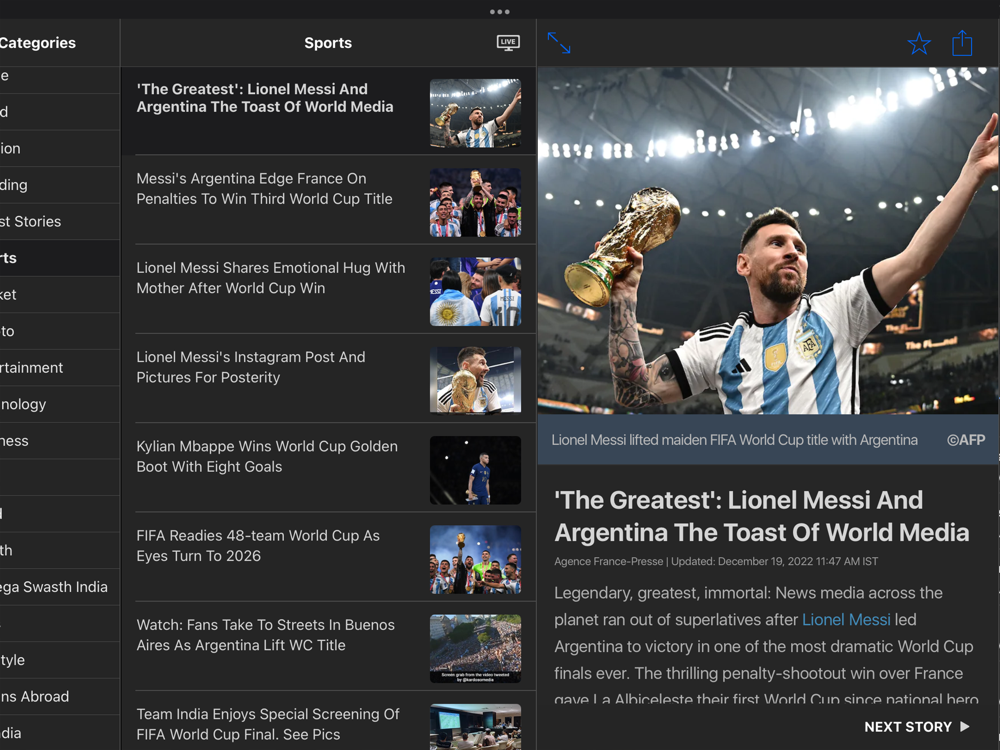
Task: Tap the main Messi article photo
Action: [x=768, y=240]
